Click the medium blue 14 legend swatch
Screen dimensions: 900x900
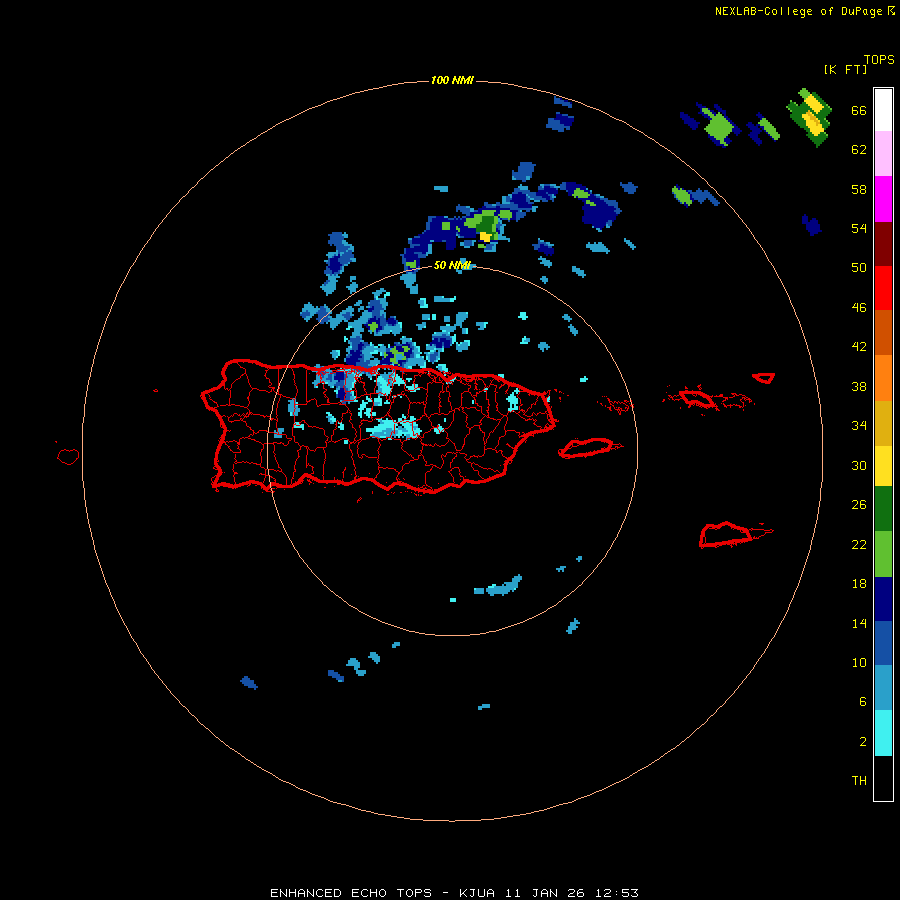883,643
